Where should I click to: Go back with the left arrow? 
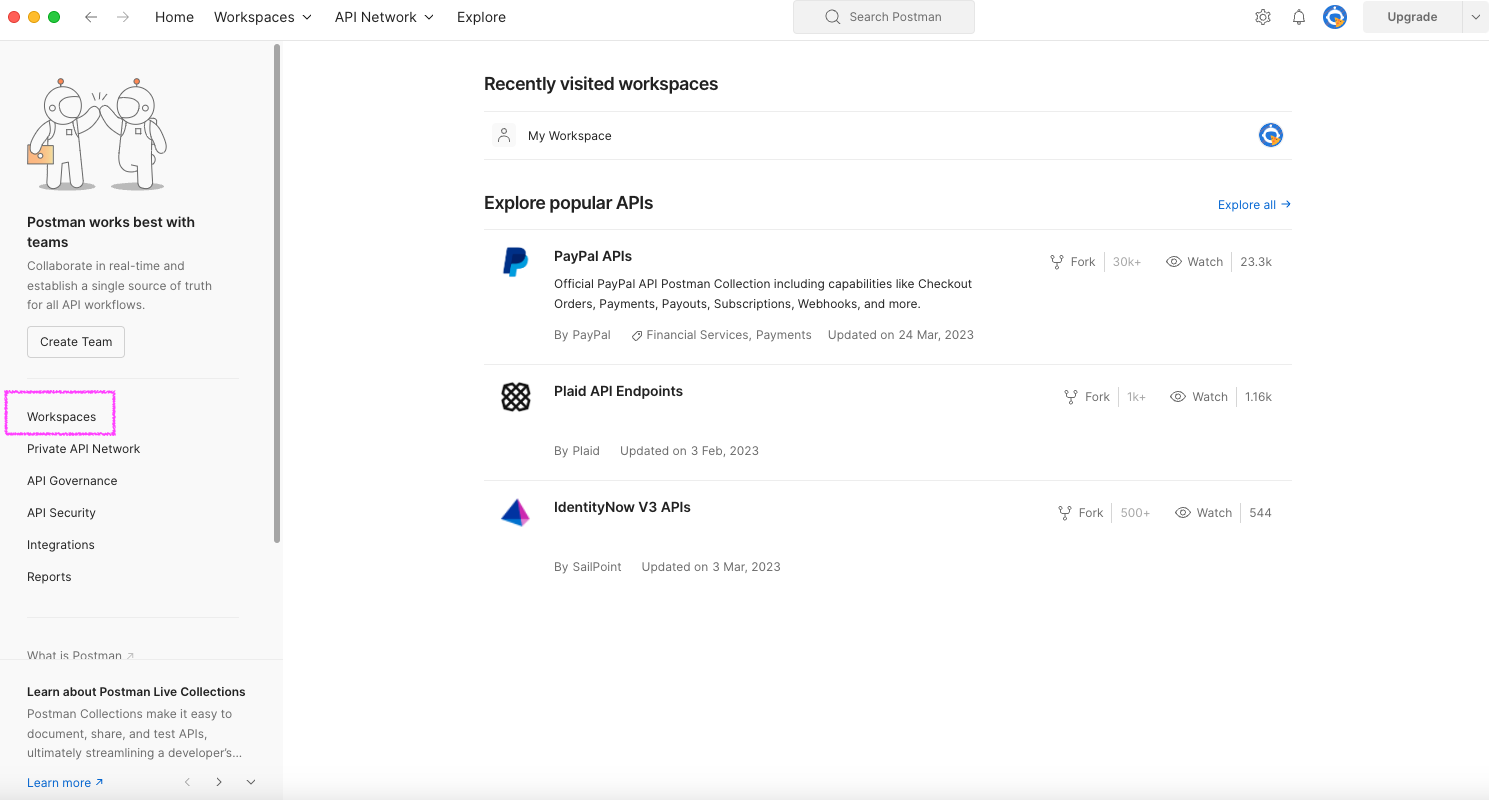91,17
